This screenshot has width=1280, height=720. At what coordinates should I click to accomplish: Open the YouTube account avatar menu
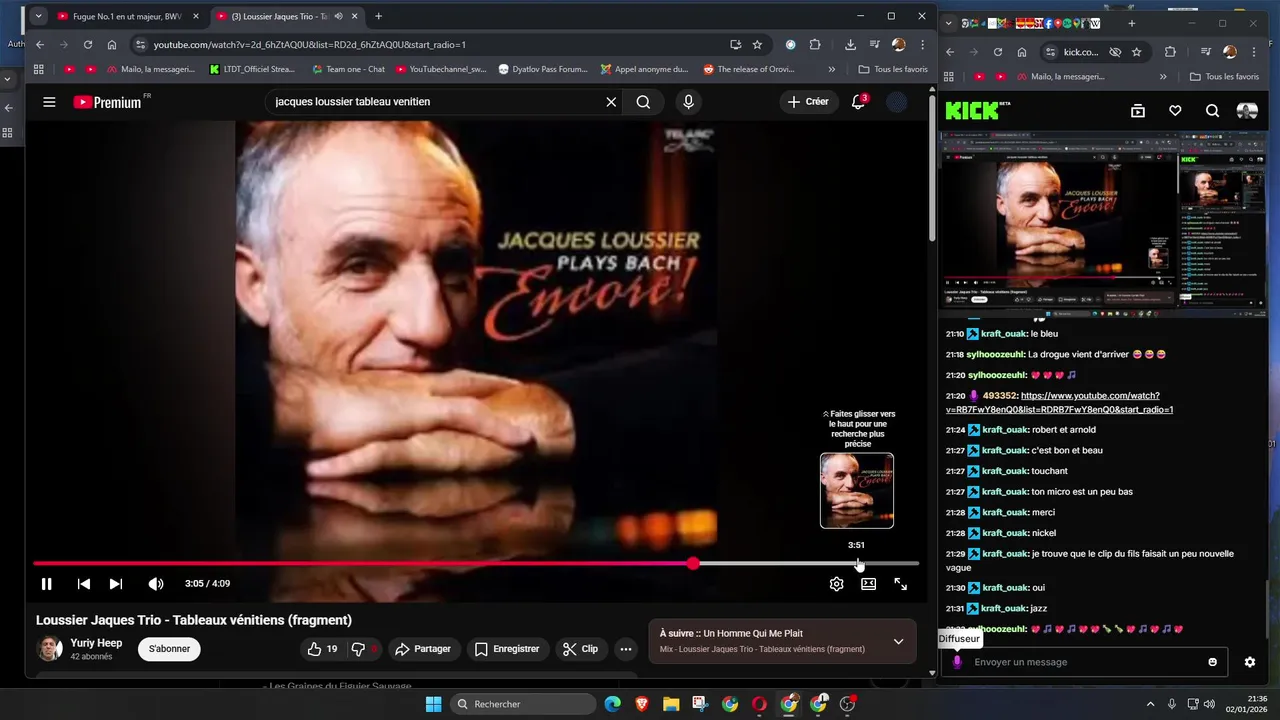point(898,102)
